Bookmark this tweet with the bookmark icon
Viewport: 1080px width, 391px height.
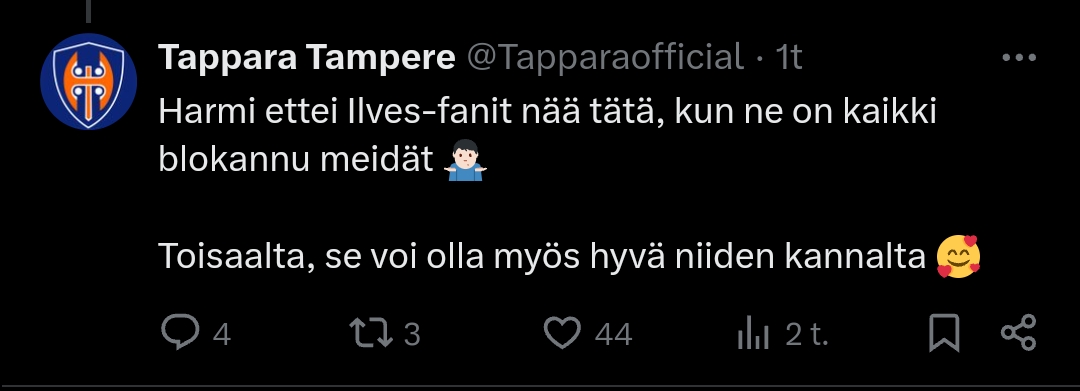(944, 333)
